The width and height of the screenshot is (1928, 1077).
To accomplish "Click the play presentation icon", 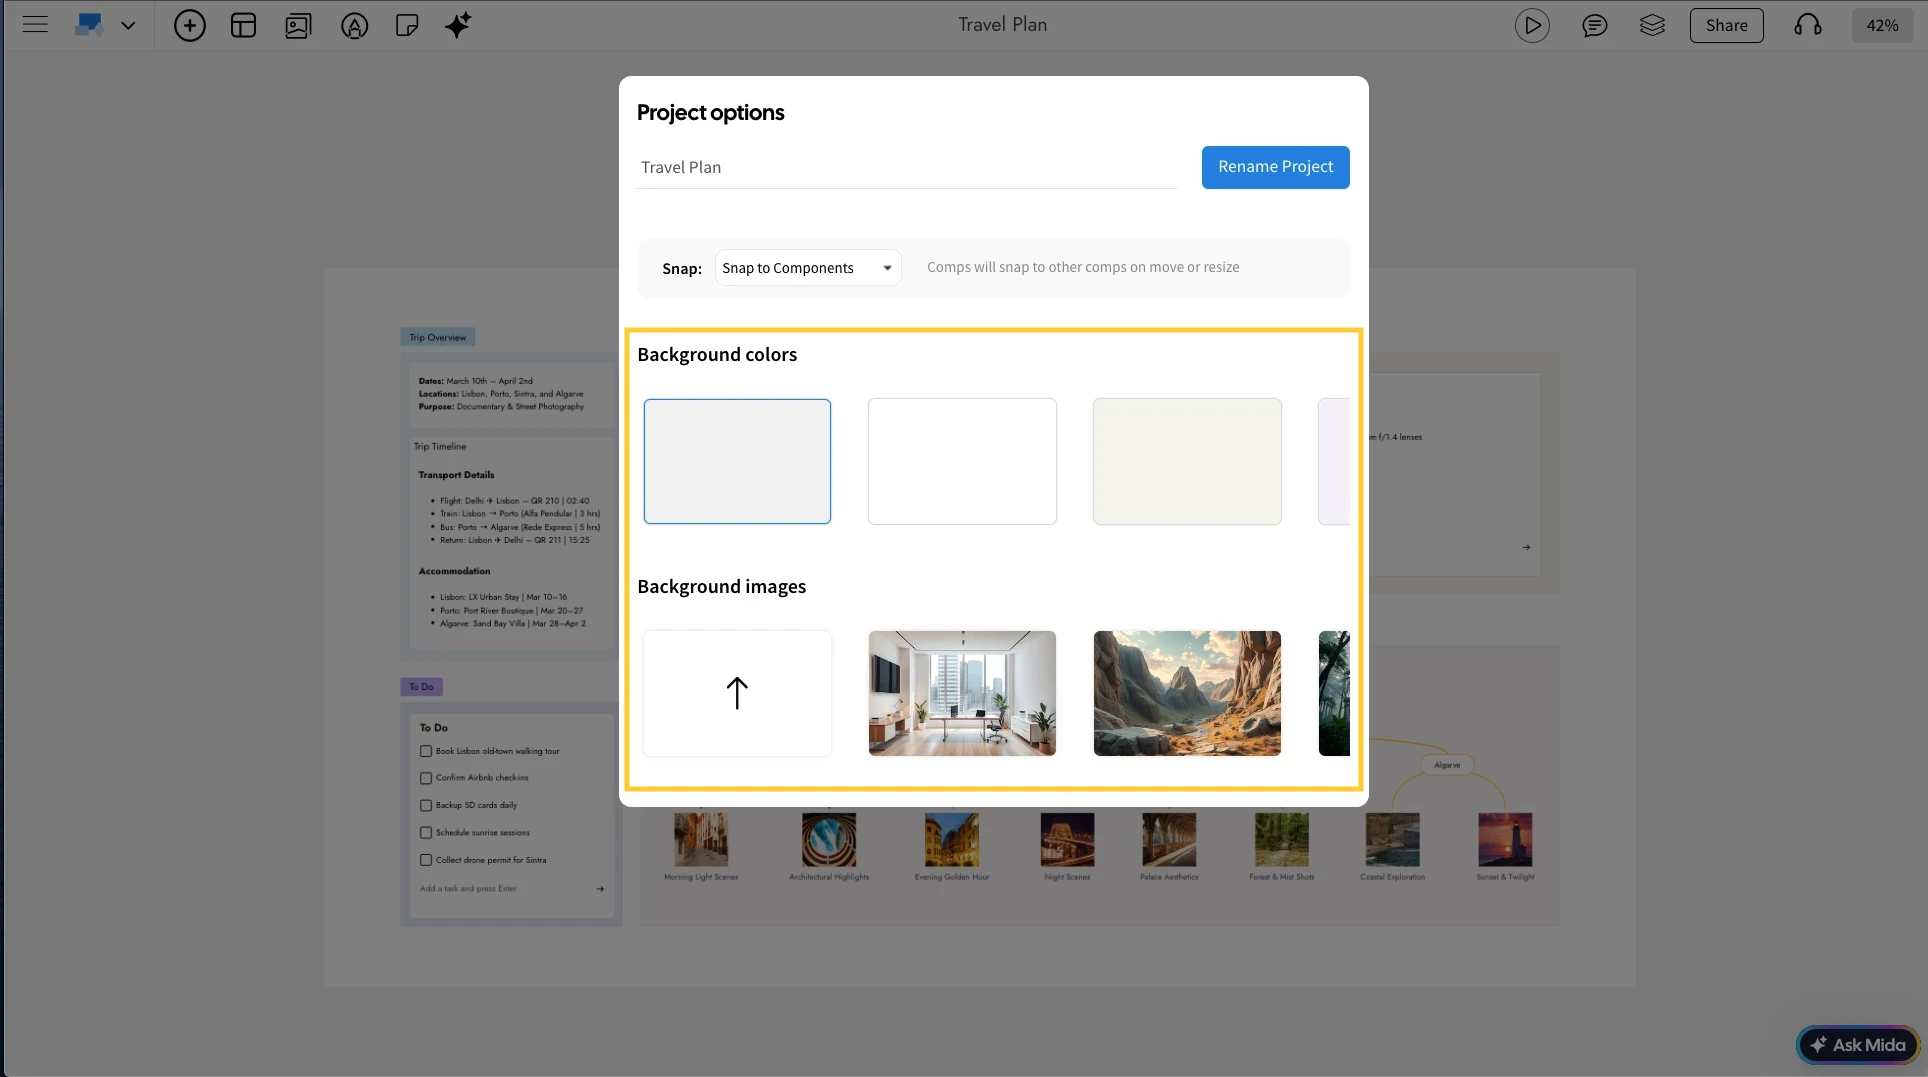I will (x=1533, y=25).
